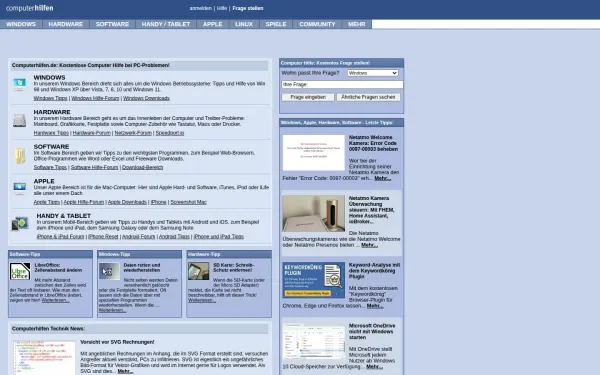Click 'Mehr' after Netatmo error code text

383,178
